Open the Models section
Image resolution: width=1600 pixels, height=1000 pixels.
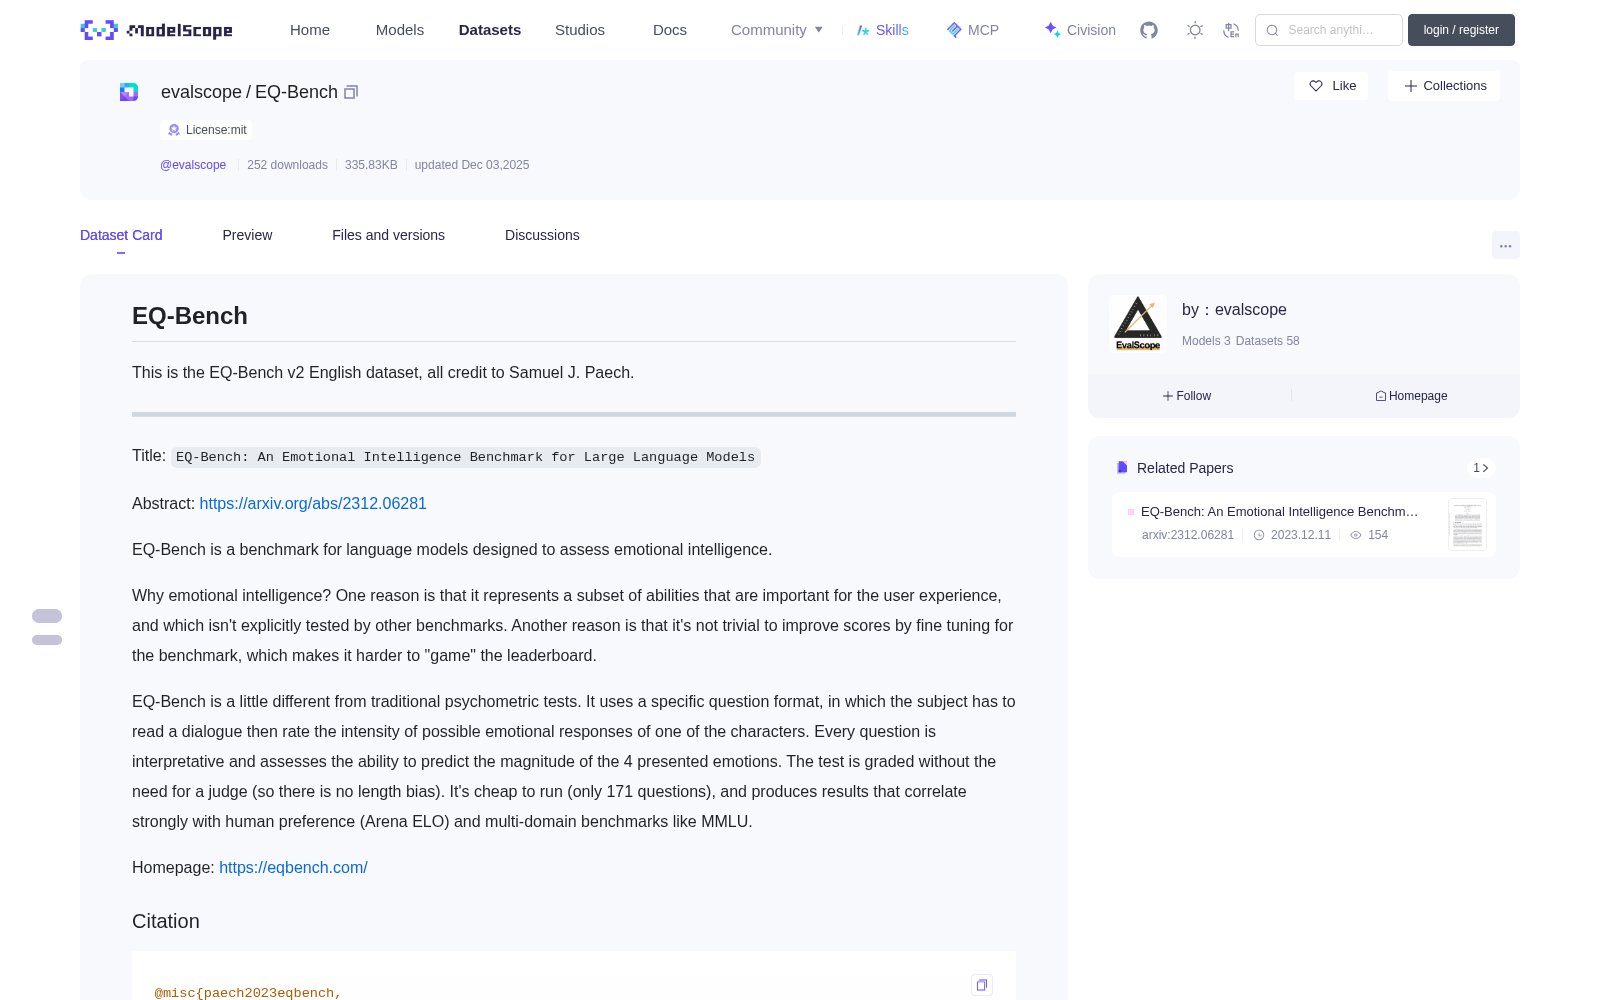[x=400, y=30]
